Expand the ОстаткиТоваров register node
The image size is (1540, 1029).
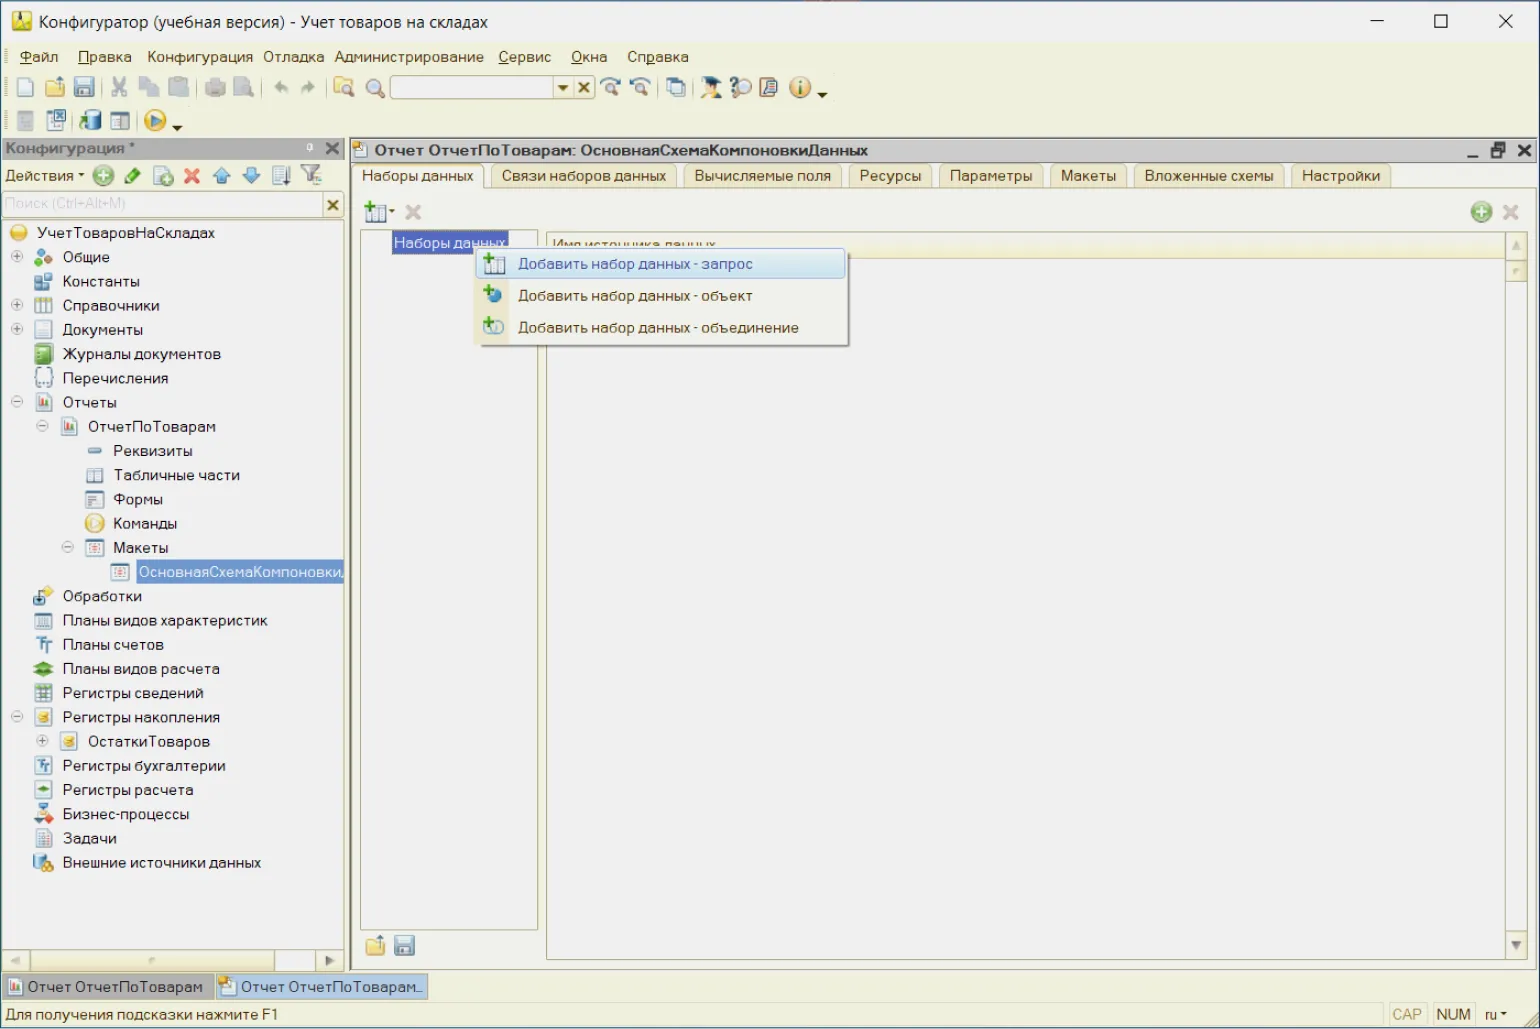point(42,741)
